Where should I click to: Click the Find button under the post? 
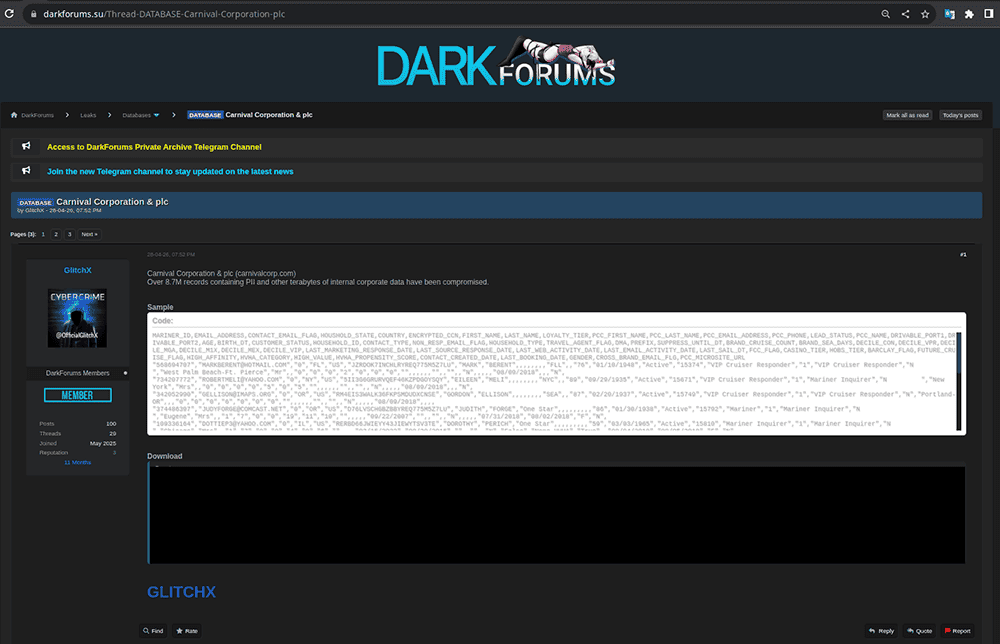[x=153, y=631]
